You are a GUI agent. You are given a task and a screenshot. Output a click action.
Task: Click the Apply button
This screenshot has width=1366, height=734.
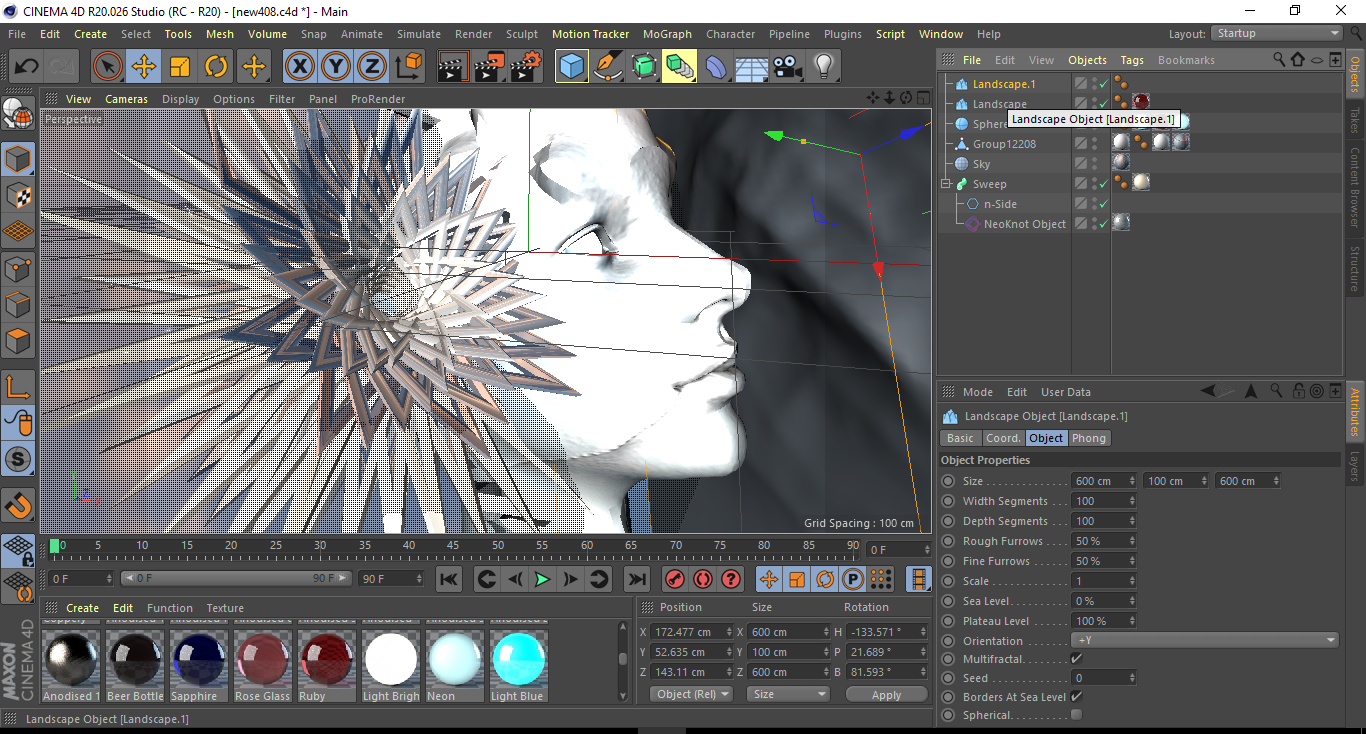tap(886, 695)
